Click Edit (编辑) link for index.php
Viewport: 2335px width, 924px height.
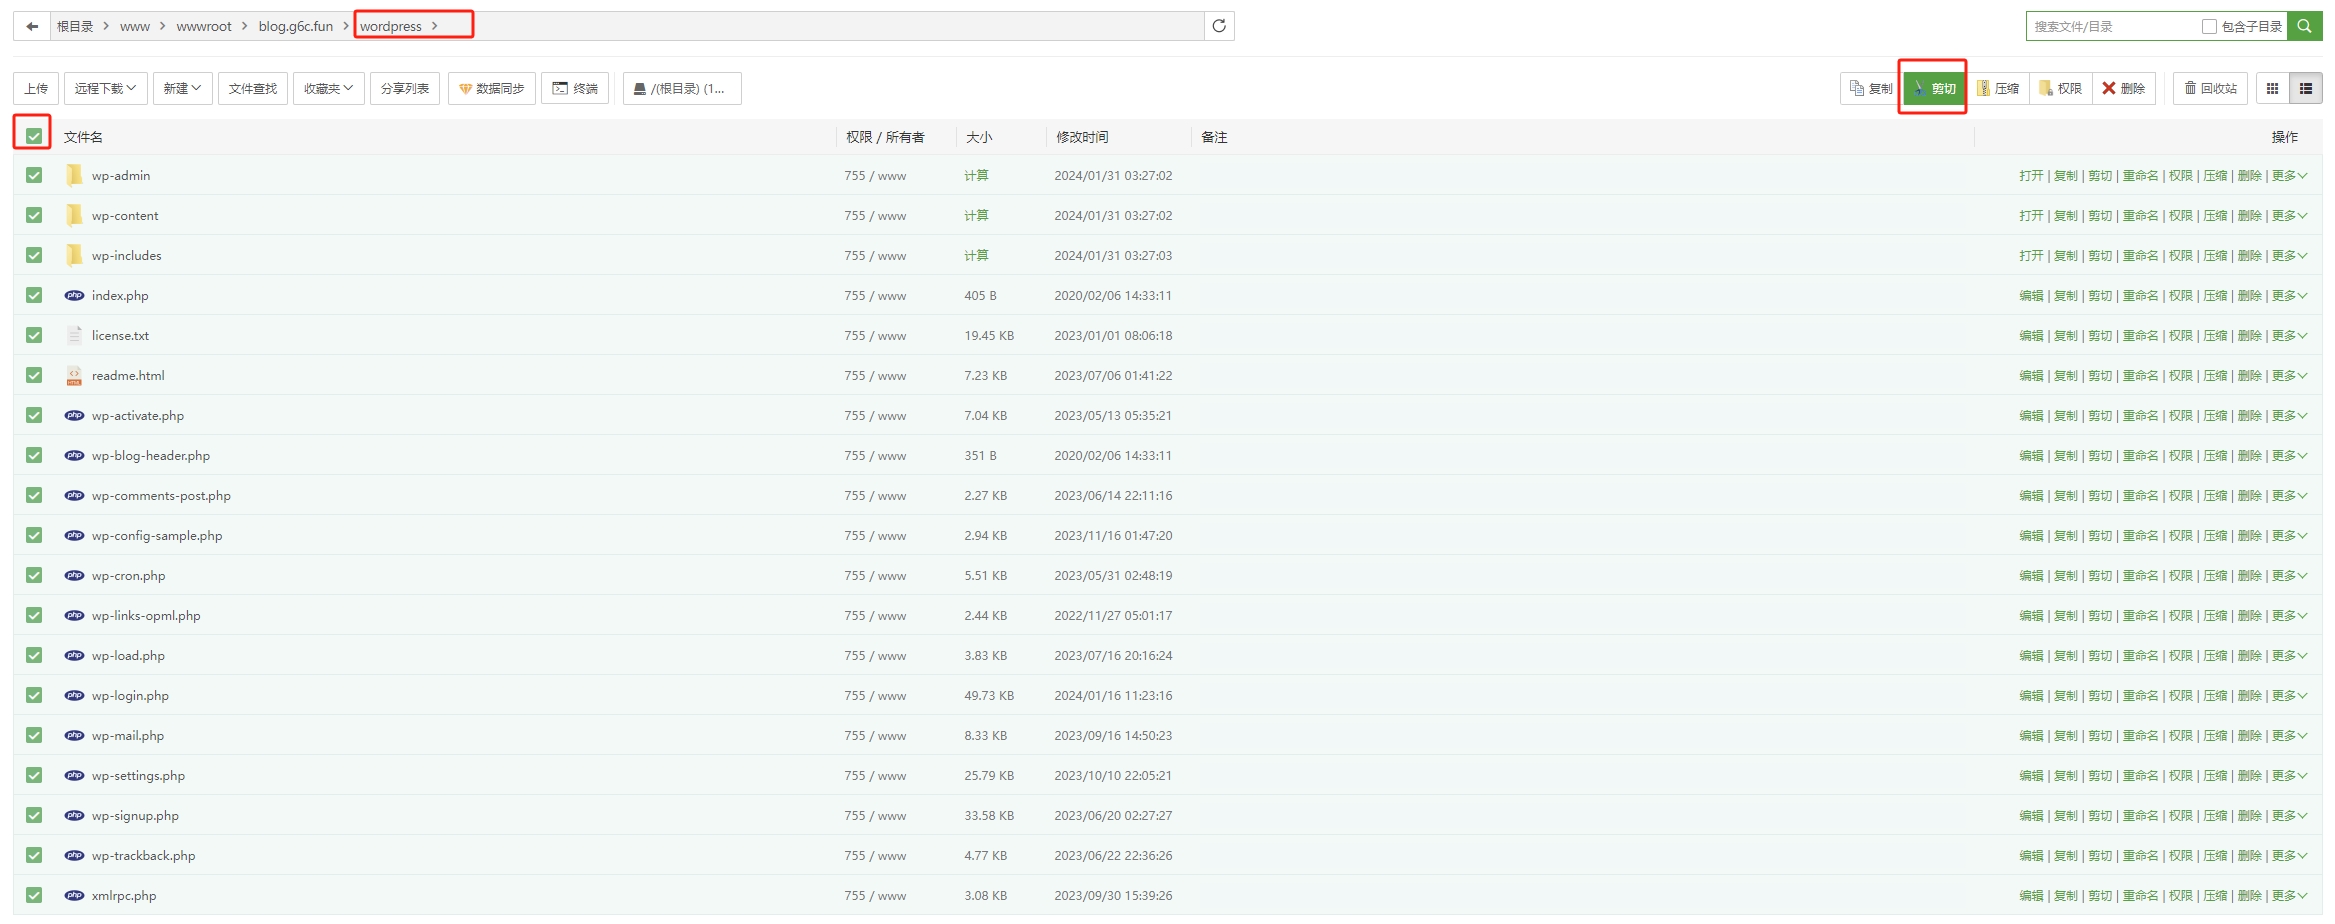point(2030,296)
